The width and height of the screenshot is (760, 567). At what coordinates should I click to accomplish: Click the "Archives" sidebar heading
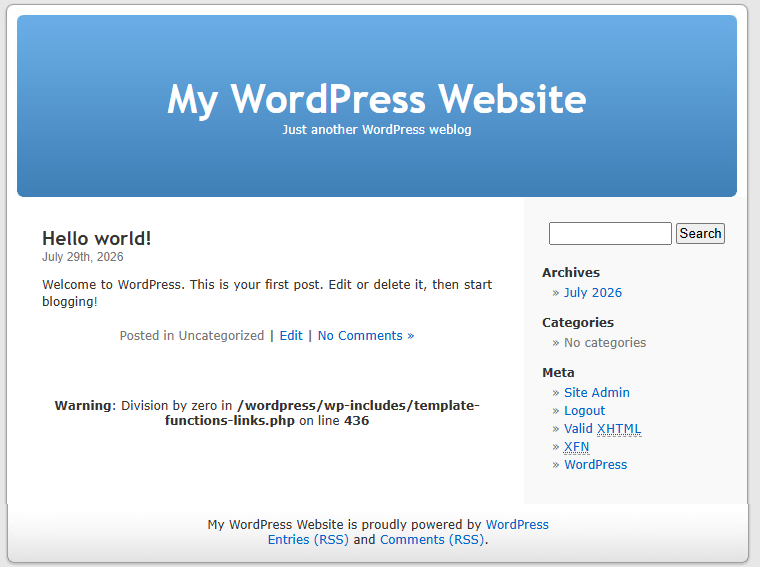571,272
